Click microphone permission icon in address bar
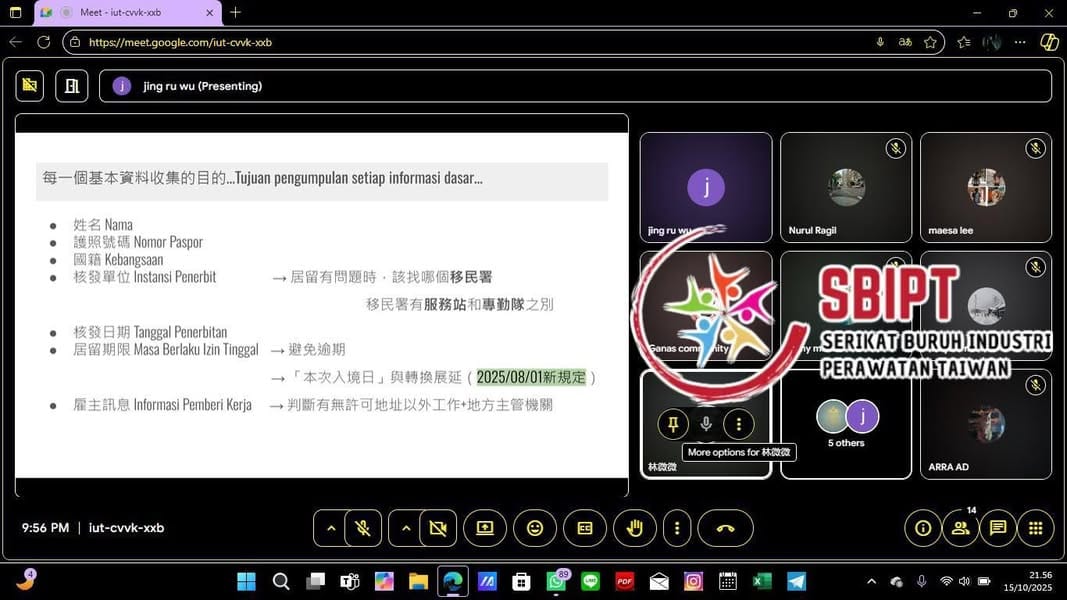 [x=880, y=42]
